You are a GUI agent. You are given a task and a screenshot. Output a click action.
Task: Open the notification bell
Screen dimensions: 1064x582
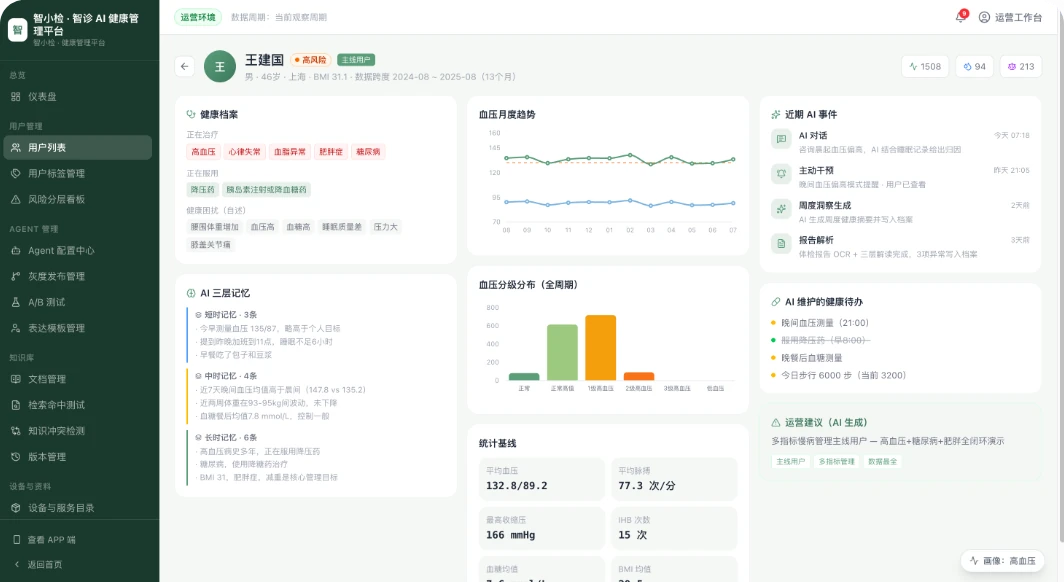click(960, 17)
